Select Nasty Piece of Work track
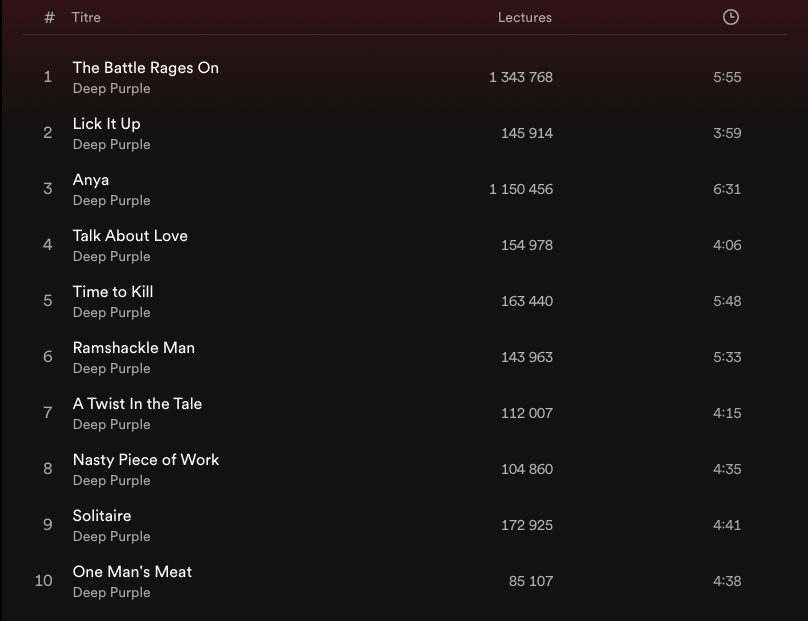Viewport: 808px width, 621px height. (146, 460)
